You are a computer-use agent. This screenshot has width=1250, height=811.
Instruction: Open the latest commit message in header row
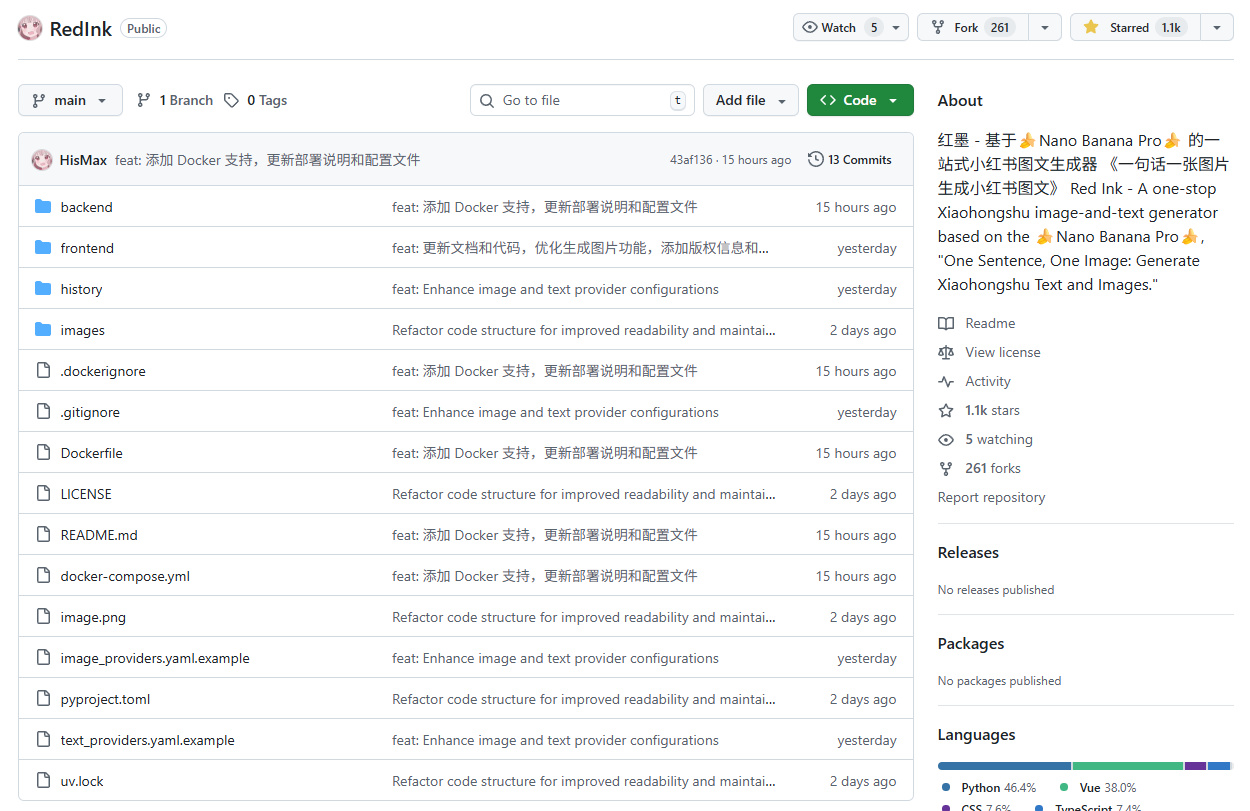(267, 160)
